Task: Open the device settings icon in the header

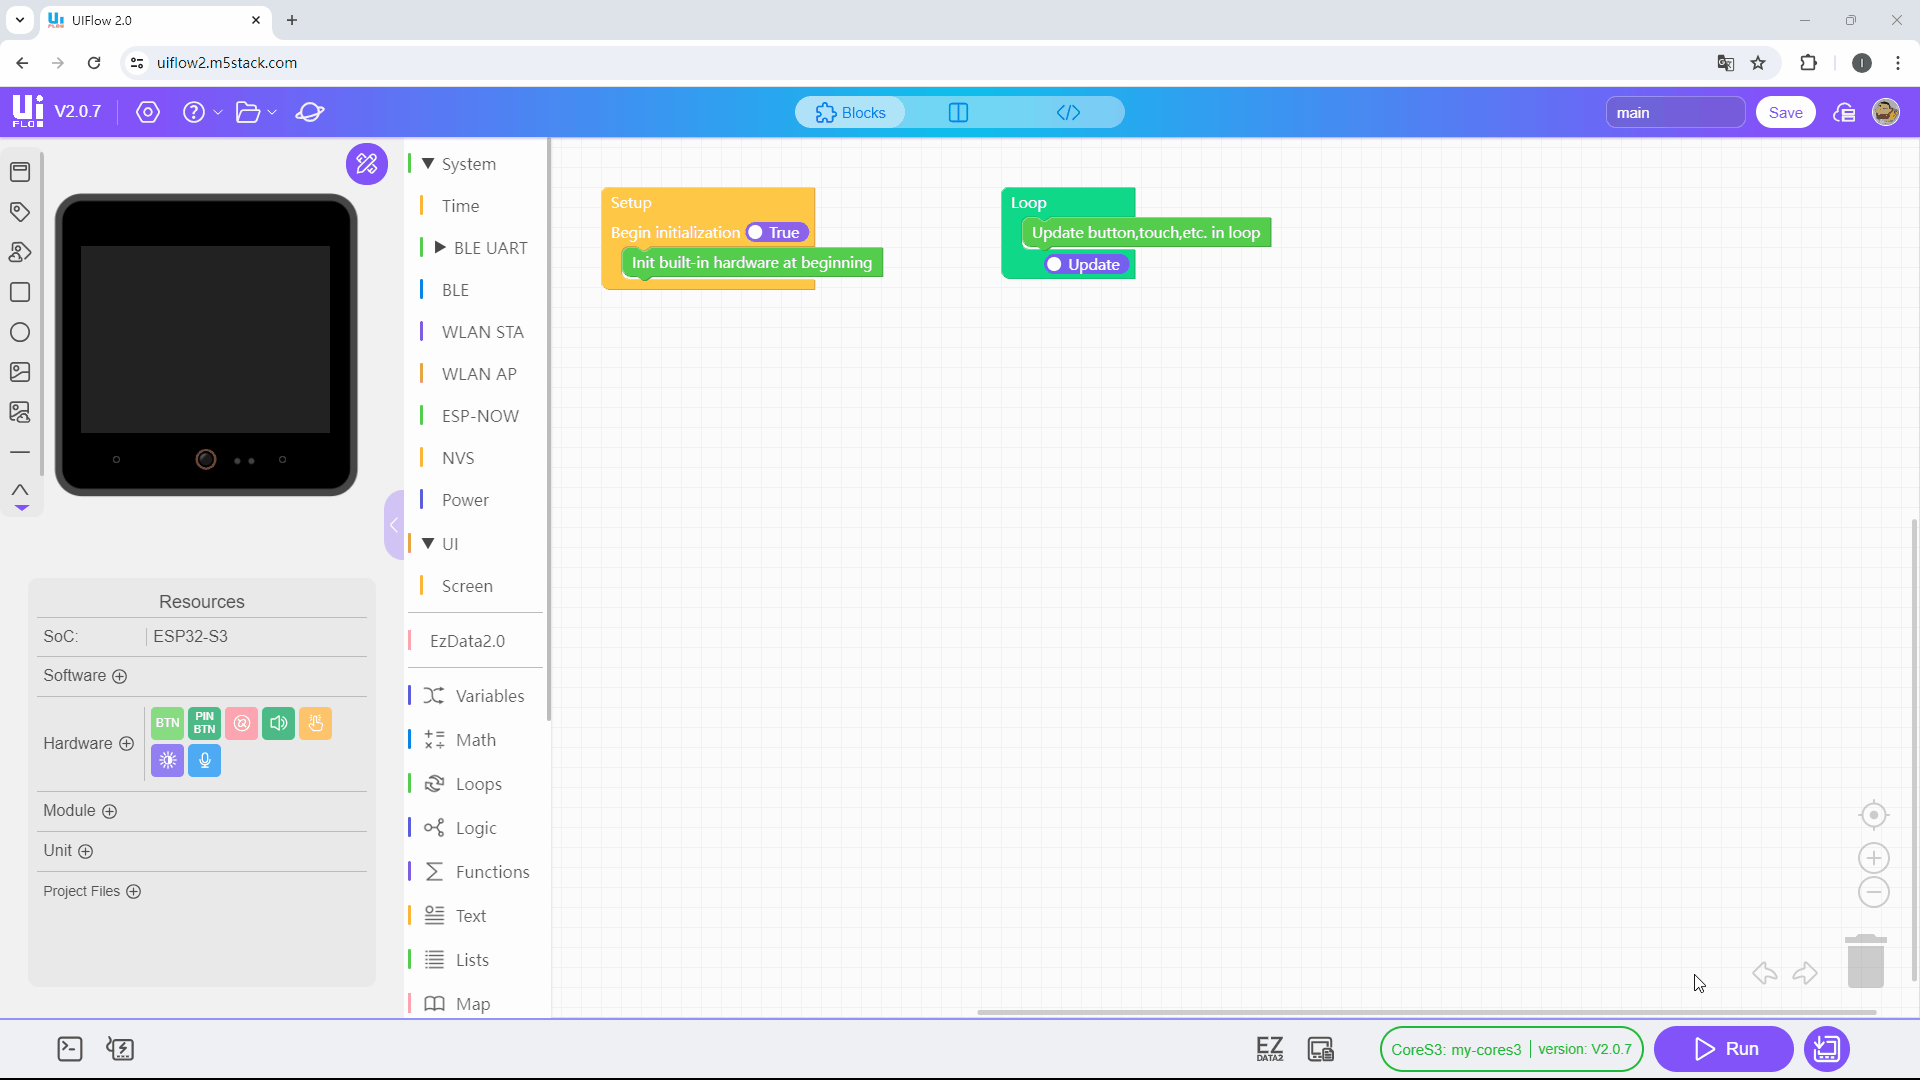Action: 148,112
